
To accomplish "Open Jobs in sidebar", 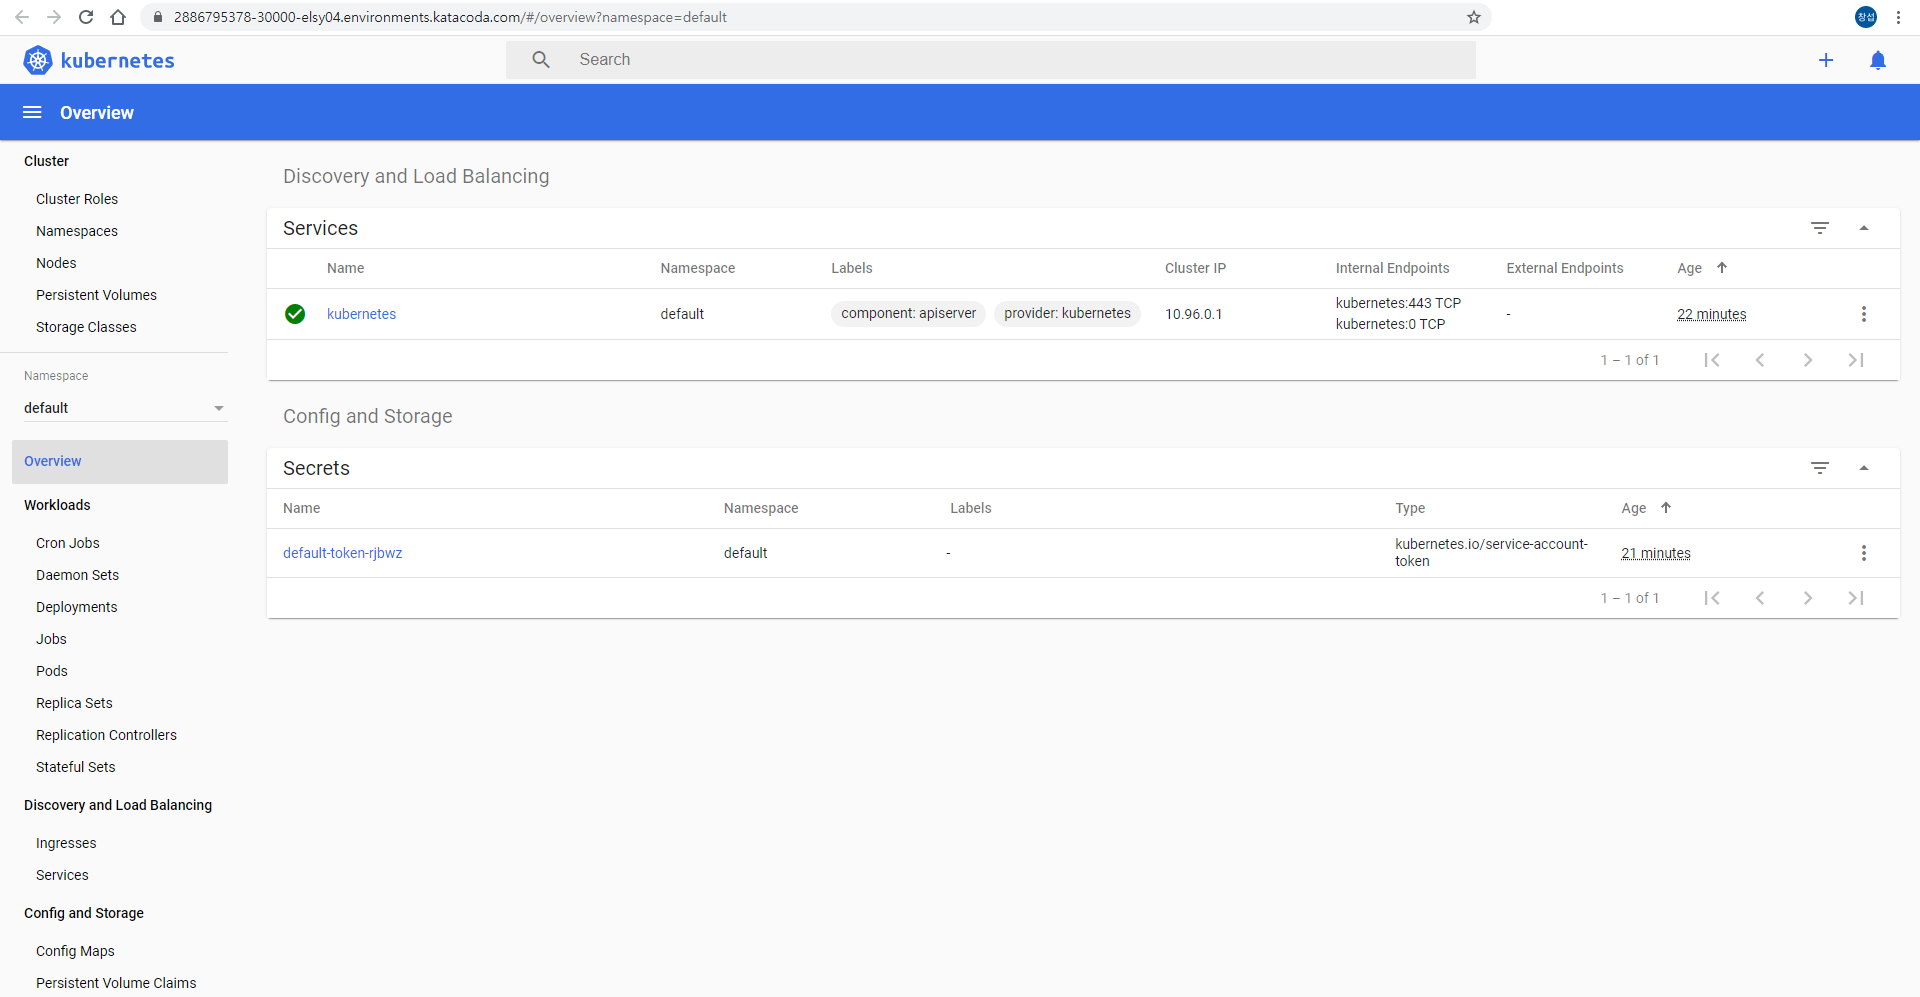I will 51,639.
